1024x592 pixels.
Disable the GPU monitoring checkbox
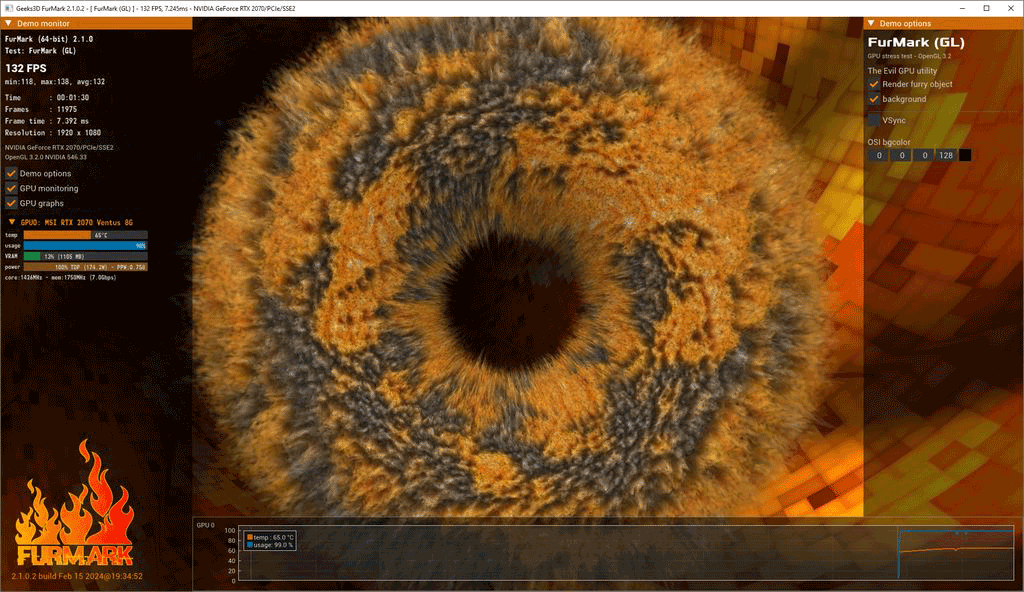coord(12,188)
